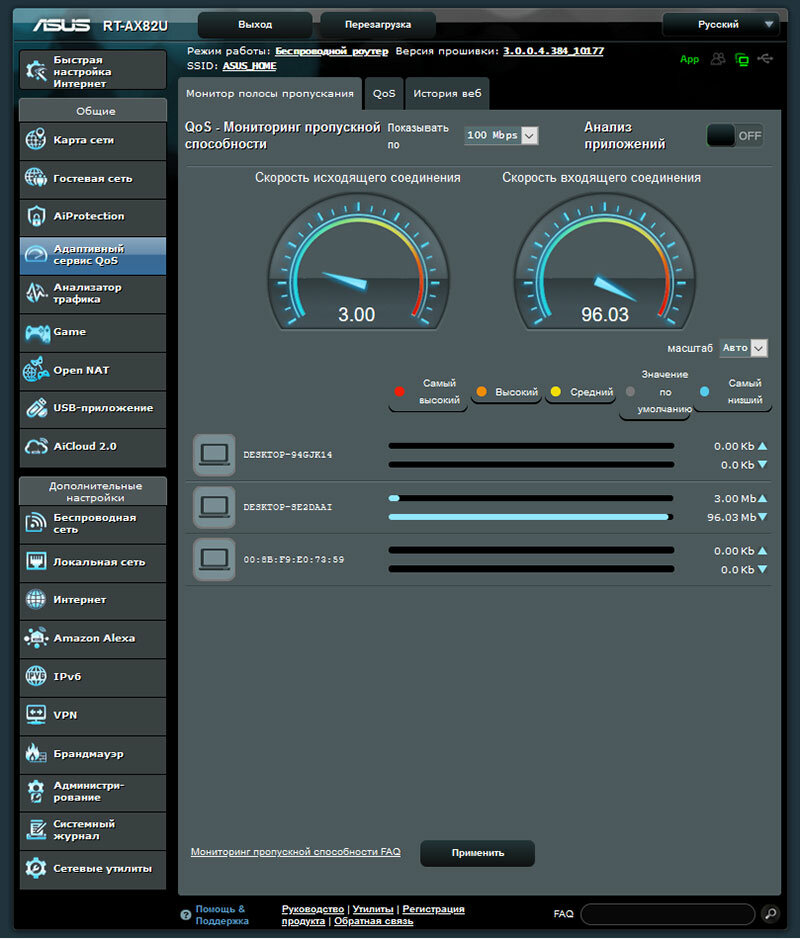Click the FAQ search magnifier icon
800x940 pixels.
point(770,913)
